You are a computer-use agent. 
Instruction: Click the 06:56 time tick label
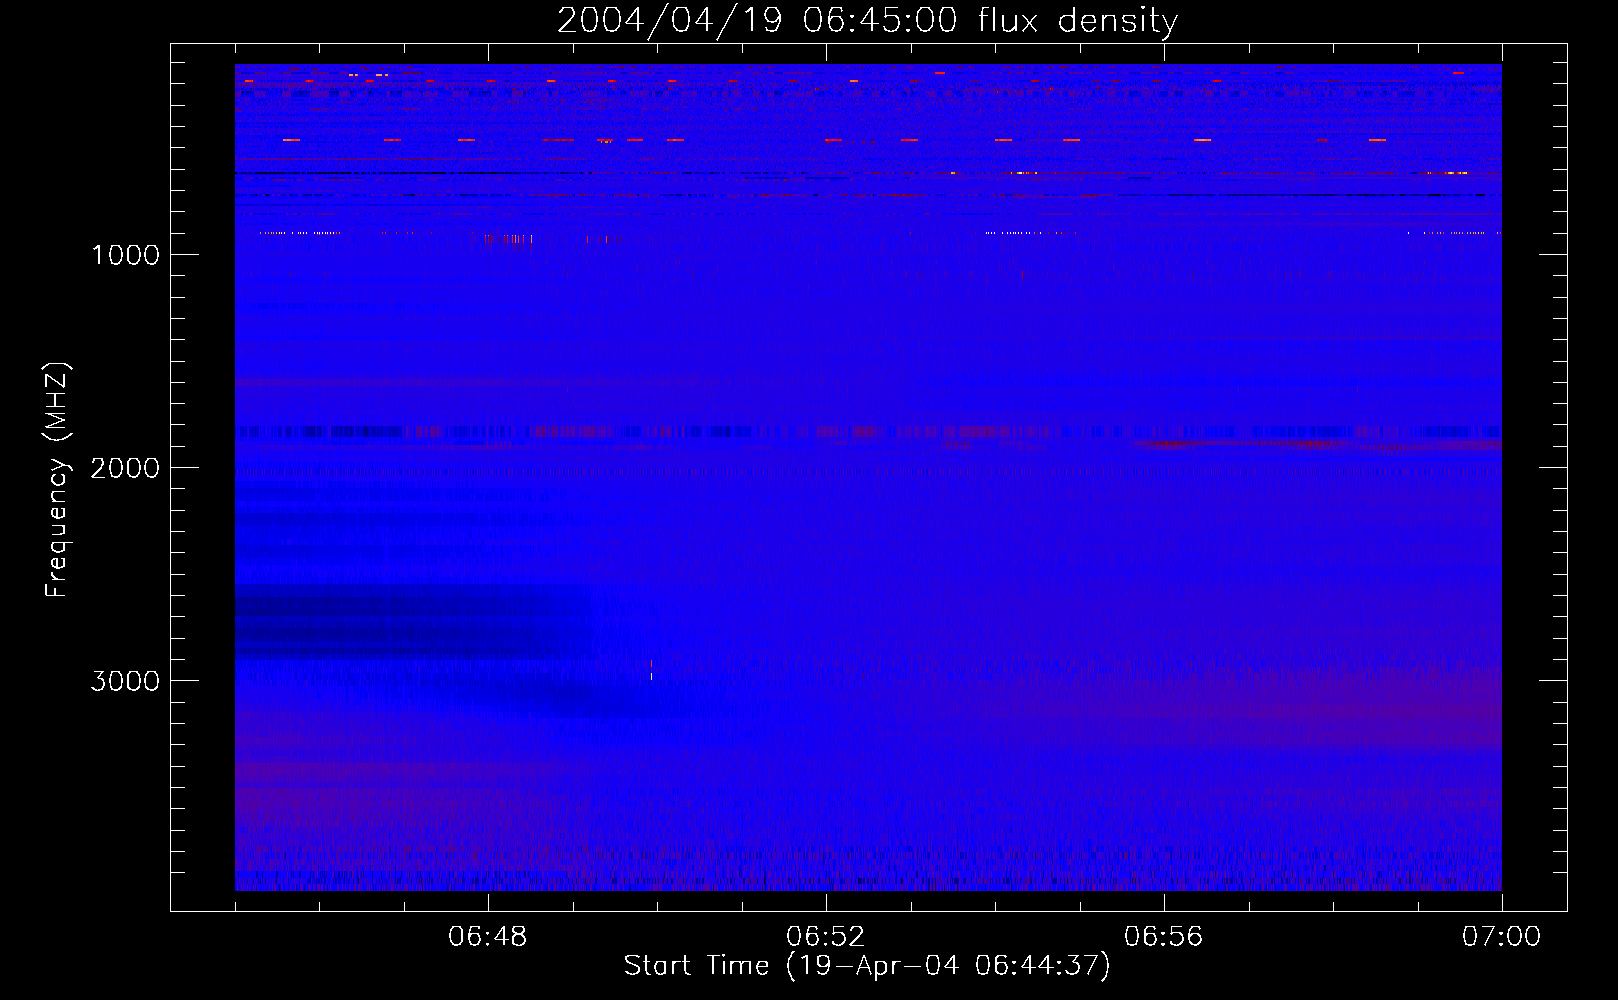tap(1164, 937)
